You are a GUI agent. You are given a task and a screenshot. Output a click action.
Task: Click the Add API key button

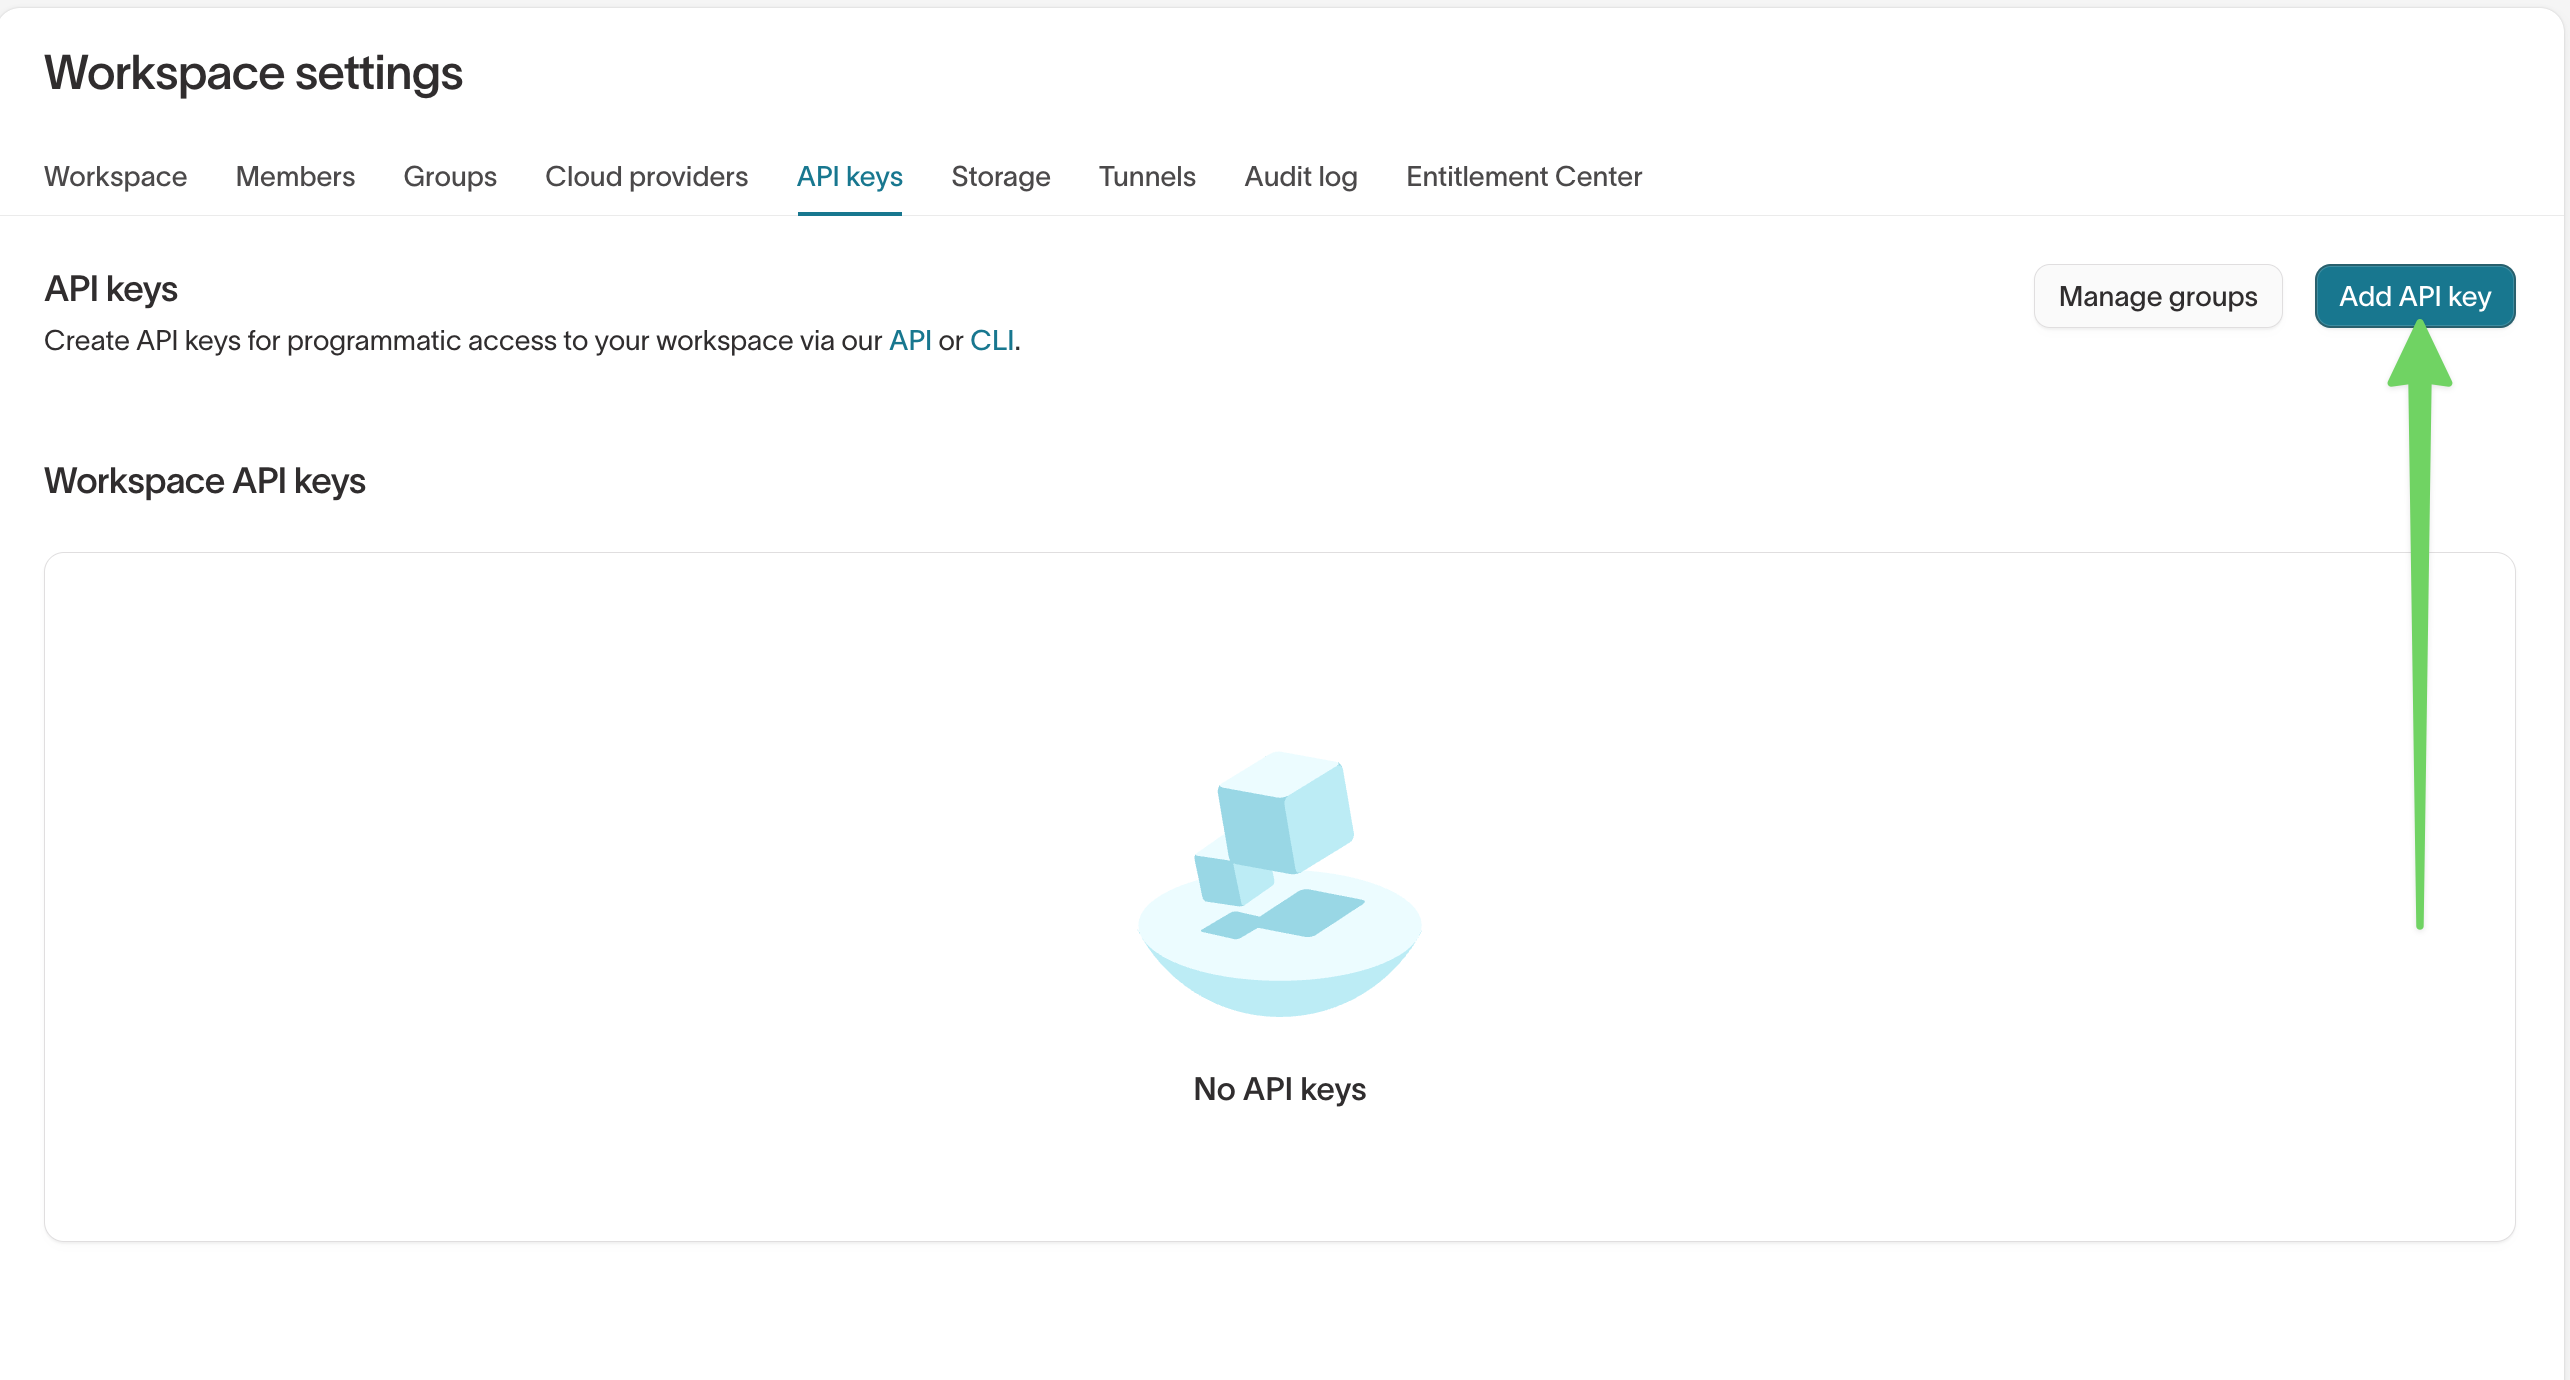coord(2415,296)
